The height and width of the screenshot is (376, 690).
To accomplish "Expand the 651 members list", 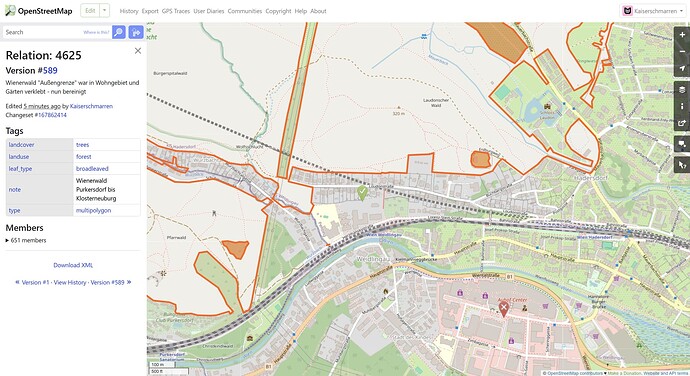I will (26, 240).
